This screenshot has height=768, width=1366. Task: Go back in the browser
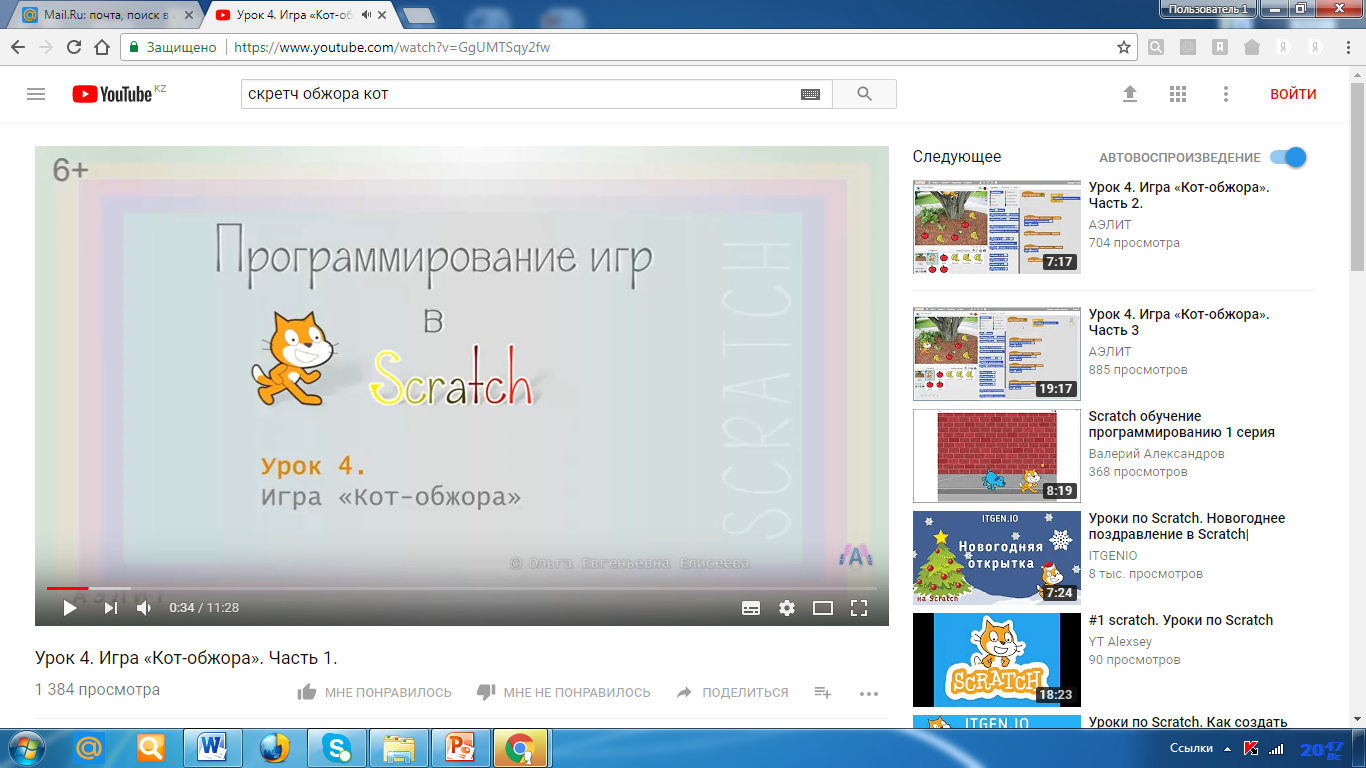click(x=18, y=47)
